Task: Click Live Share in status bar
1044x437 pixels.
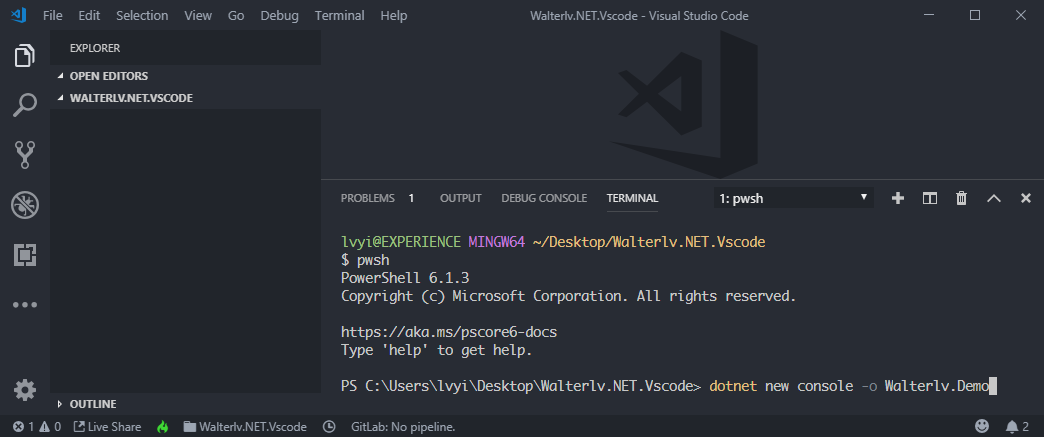Action: tap(107, 427)
